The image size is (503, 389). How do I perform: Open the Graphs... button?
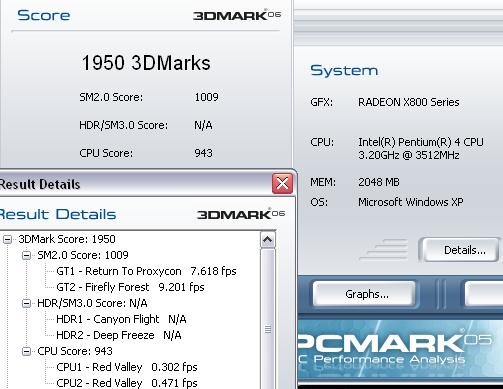tap(365, 294)
